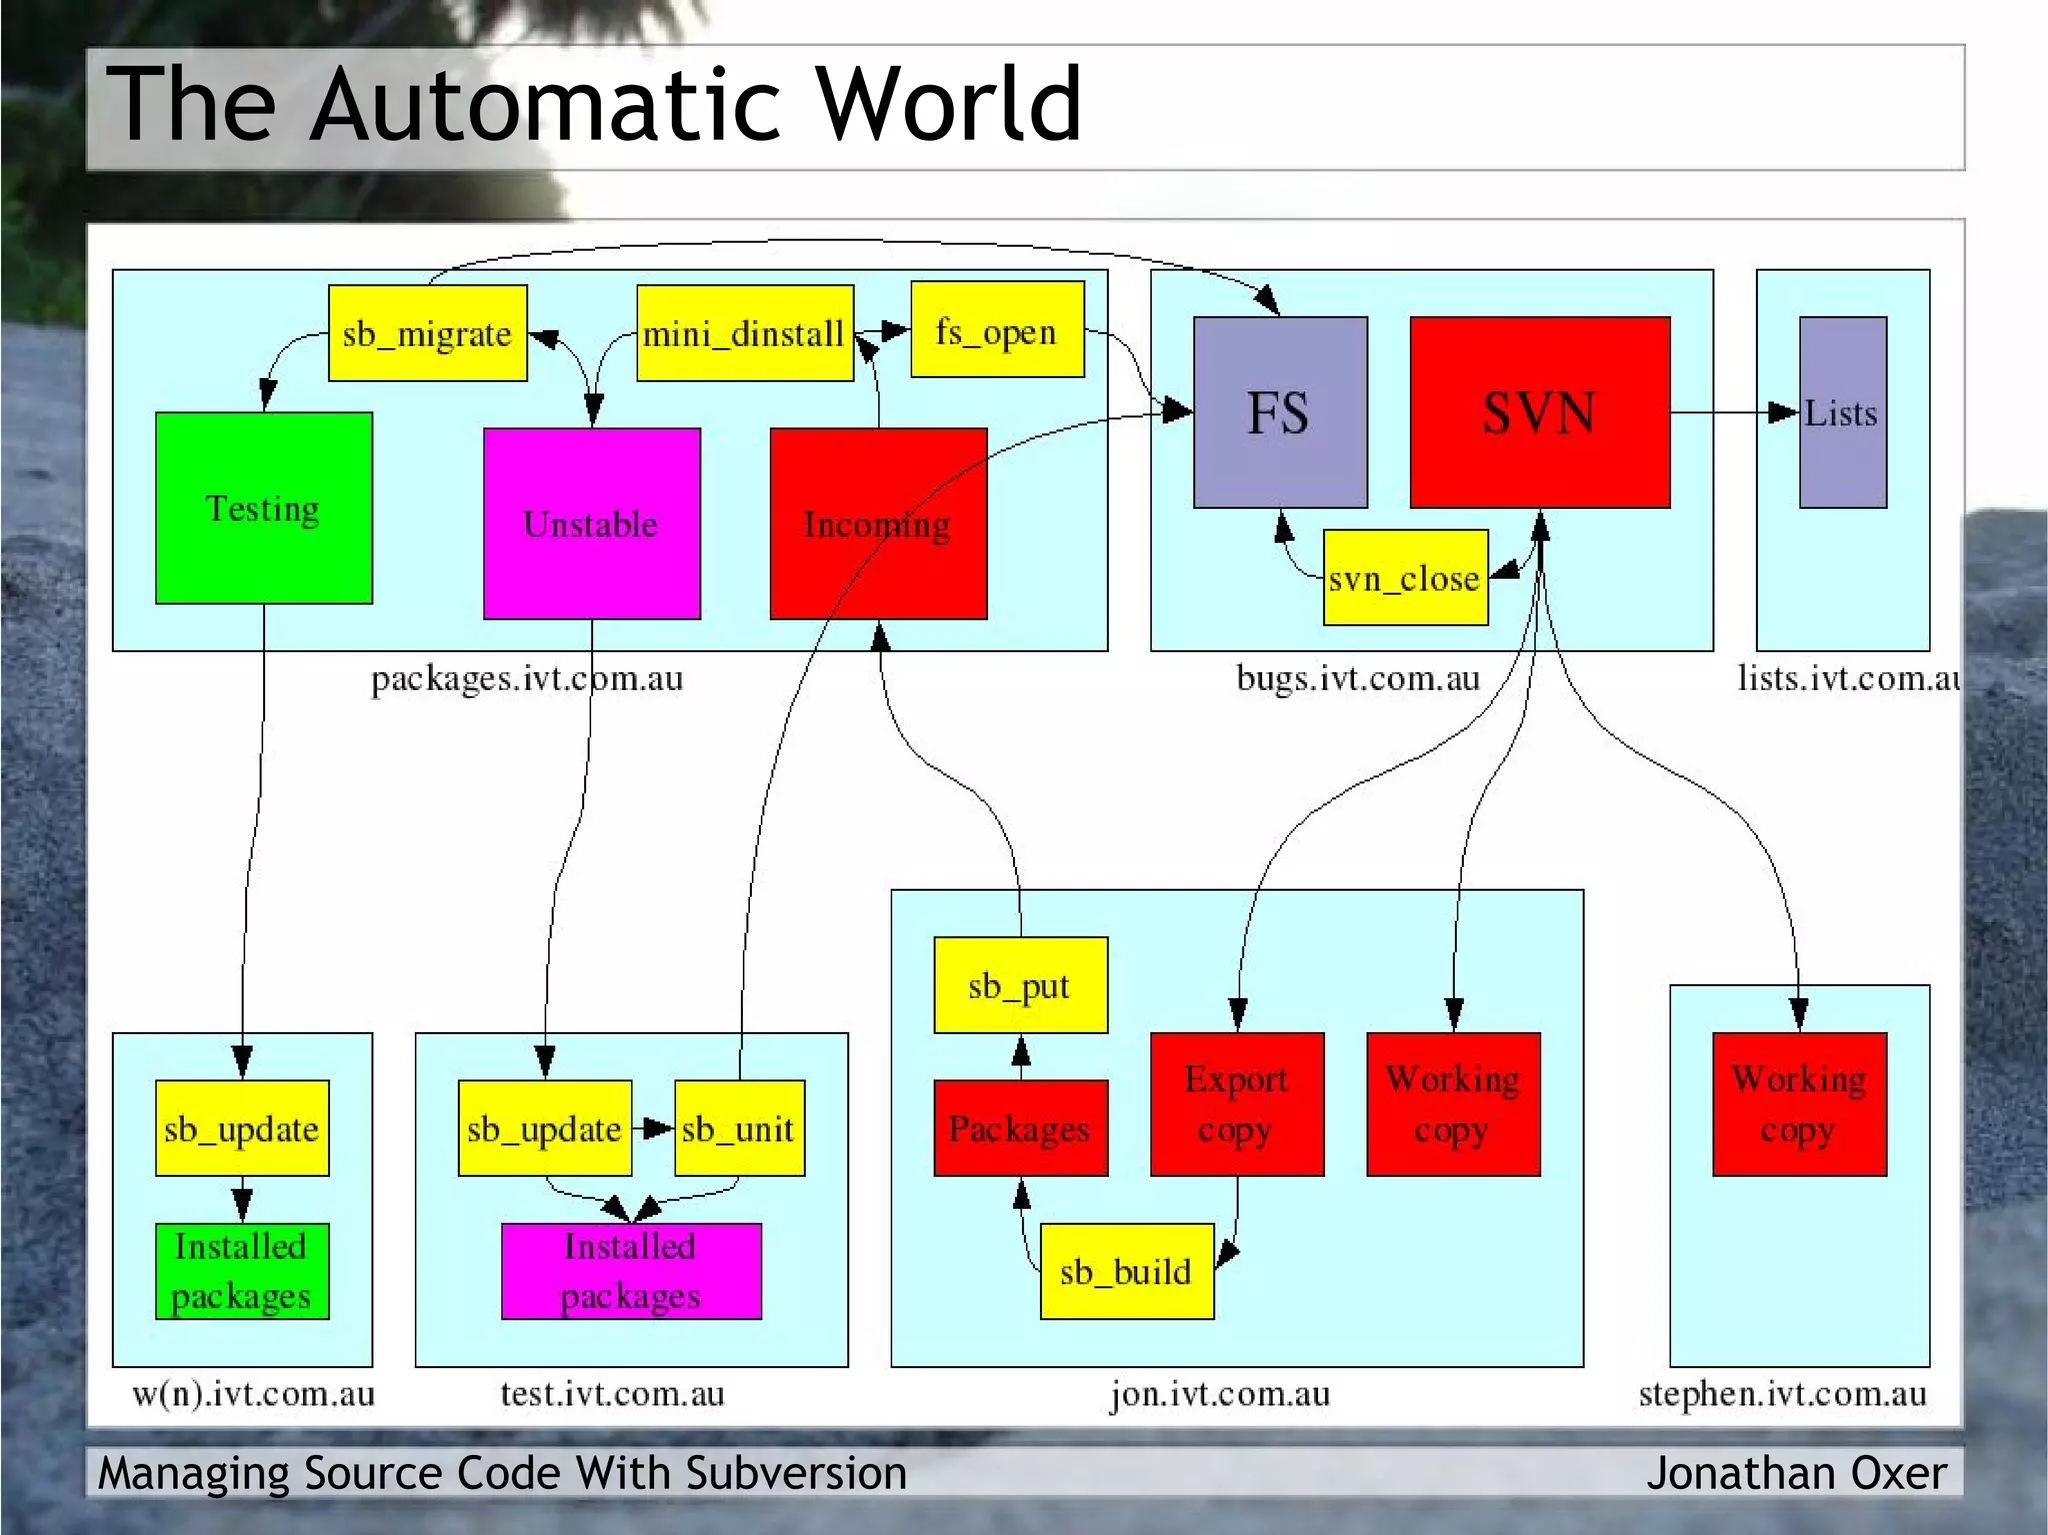Select the green Testing box
This screenshot has height=1535, width=2048.
[x=264, y=508]
